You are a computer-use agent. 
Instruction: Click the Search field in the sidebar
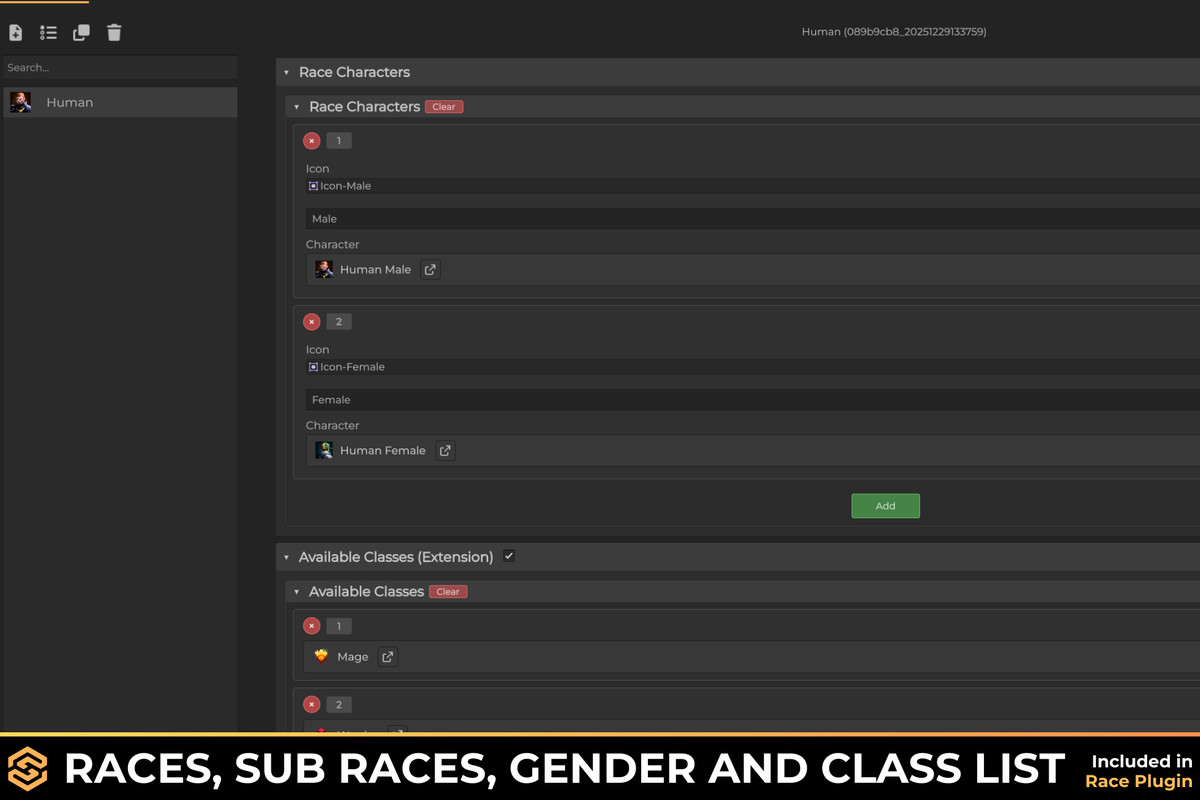click(120, 67)
